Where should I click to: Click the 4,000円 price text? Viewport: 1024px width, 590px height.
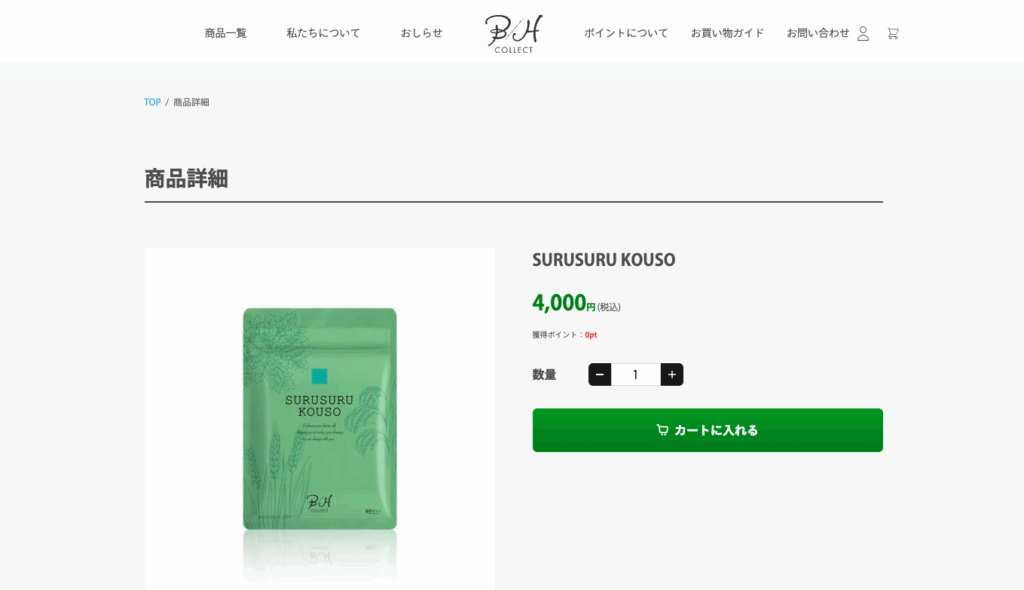pos(564,303)
